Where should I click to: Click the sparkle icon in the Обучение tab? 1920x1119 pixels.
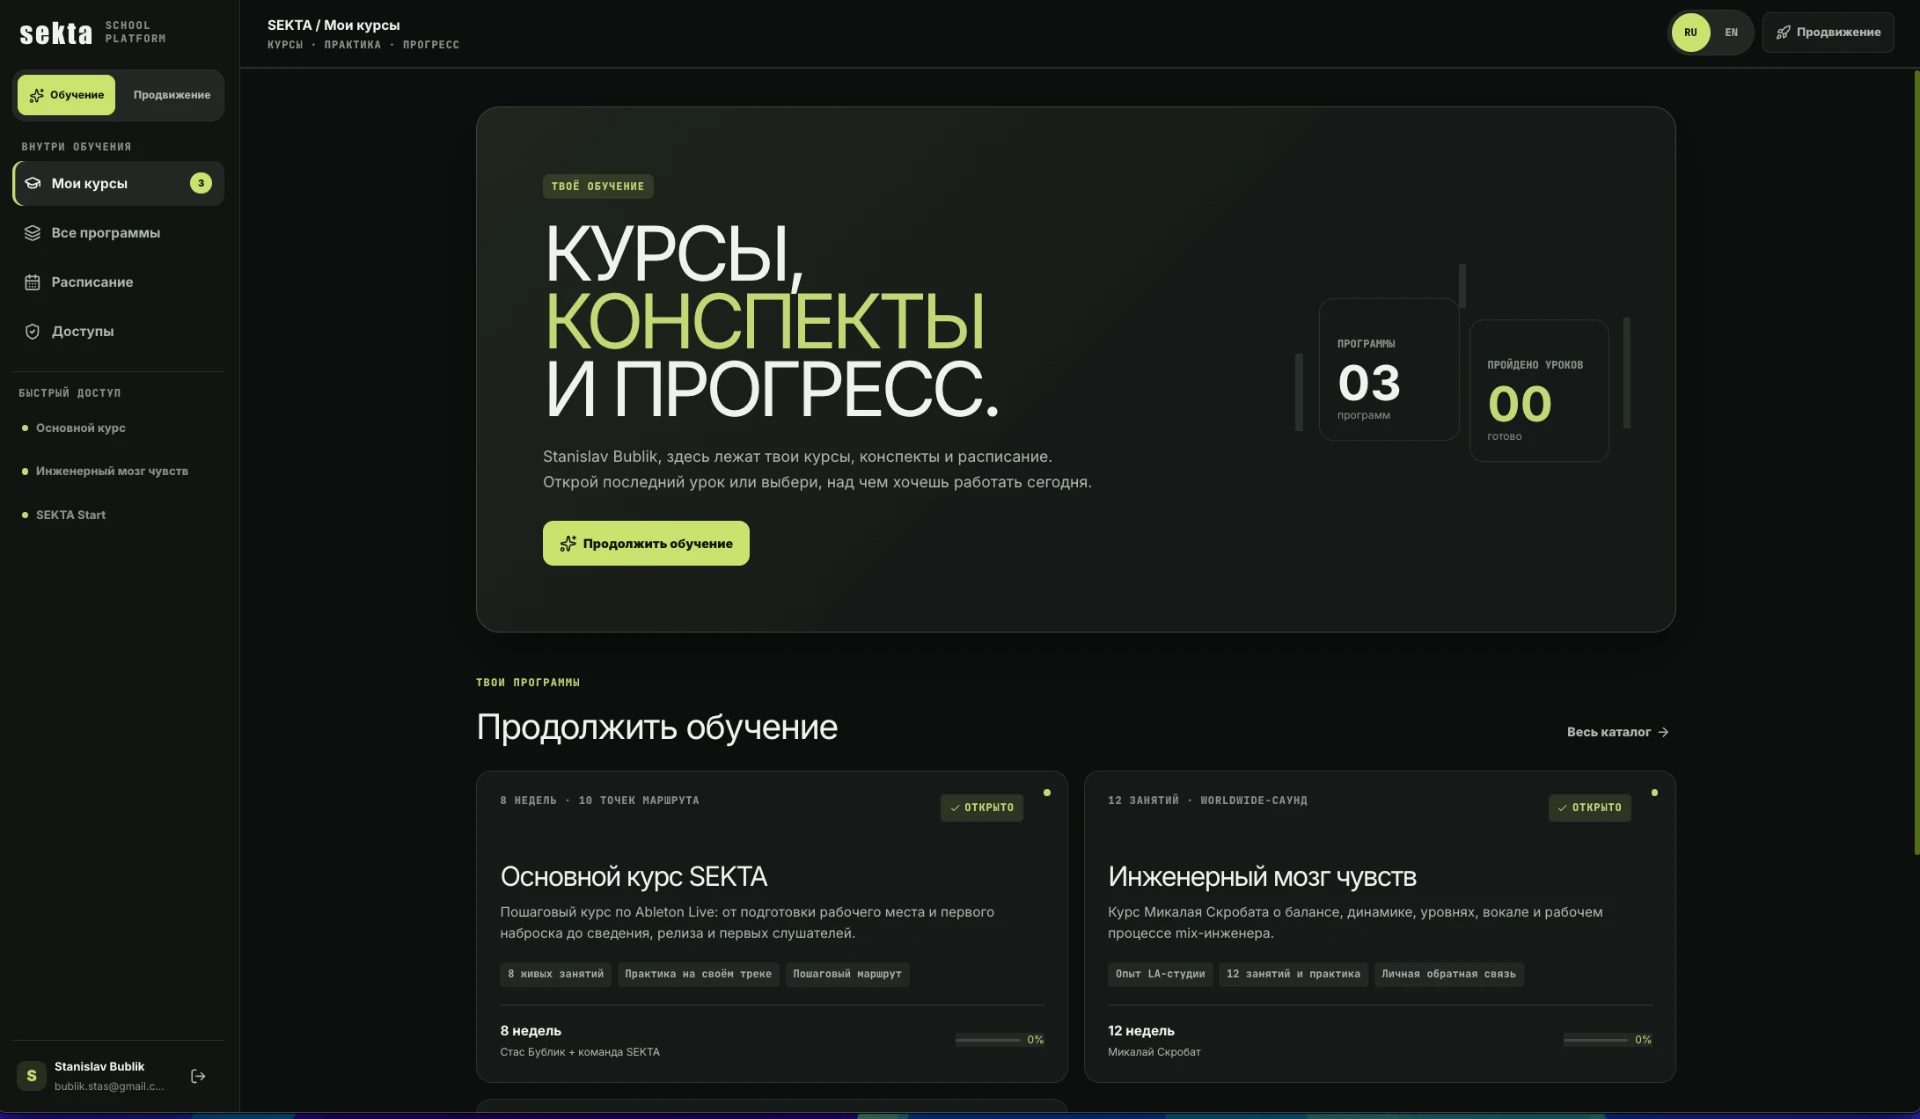37,95
